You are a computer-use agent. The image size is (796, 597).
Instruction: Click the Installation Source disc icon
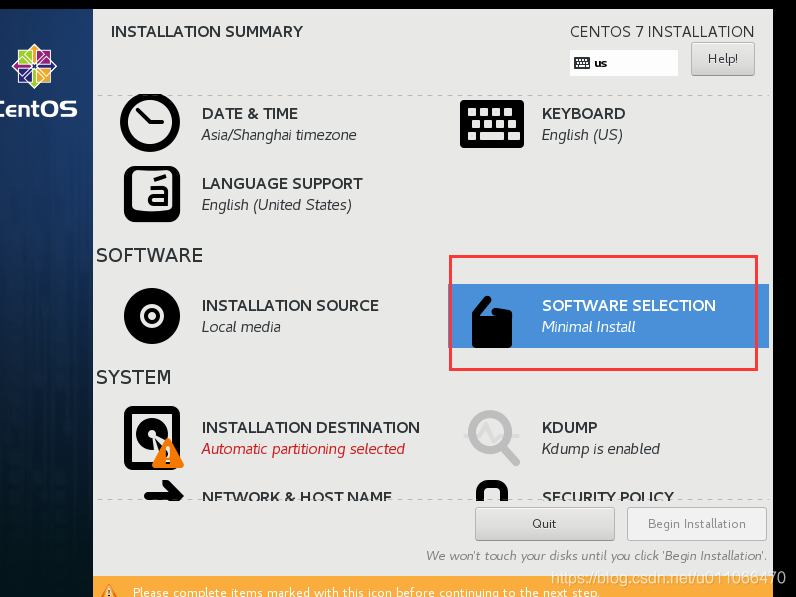[152, 316]
